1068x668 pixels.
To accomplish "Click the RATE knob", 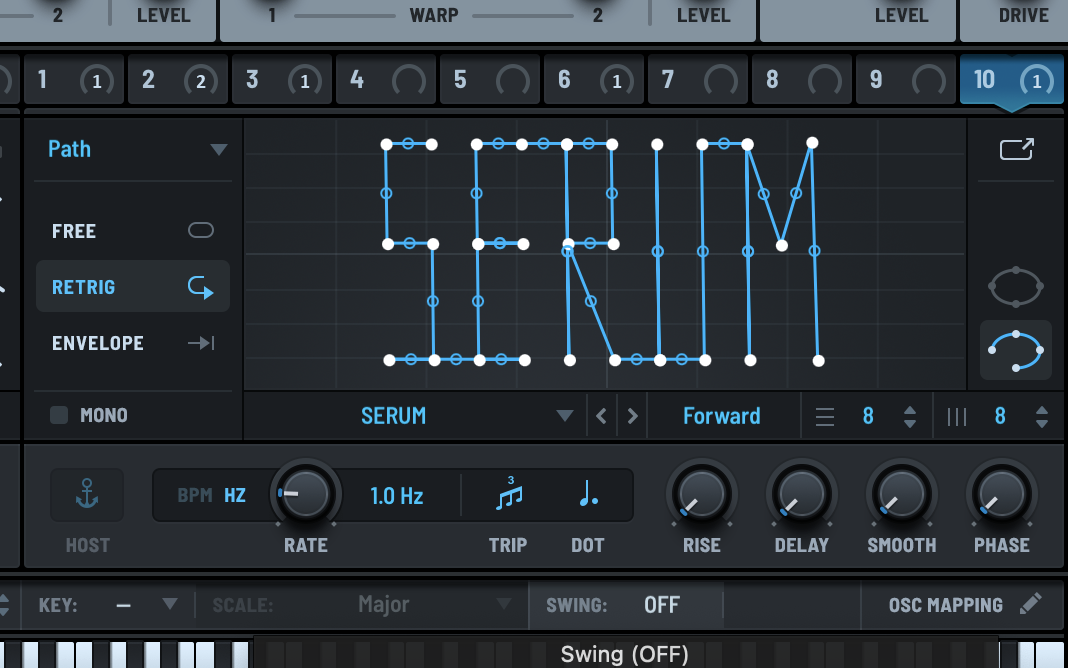I will (x=305, y=494).
